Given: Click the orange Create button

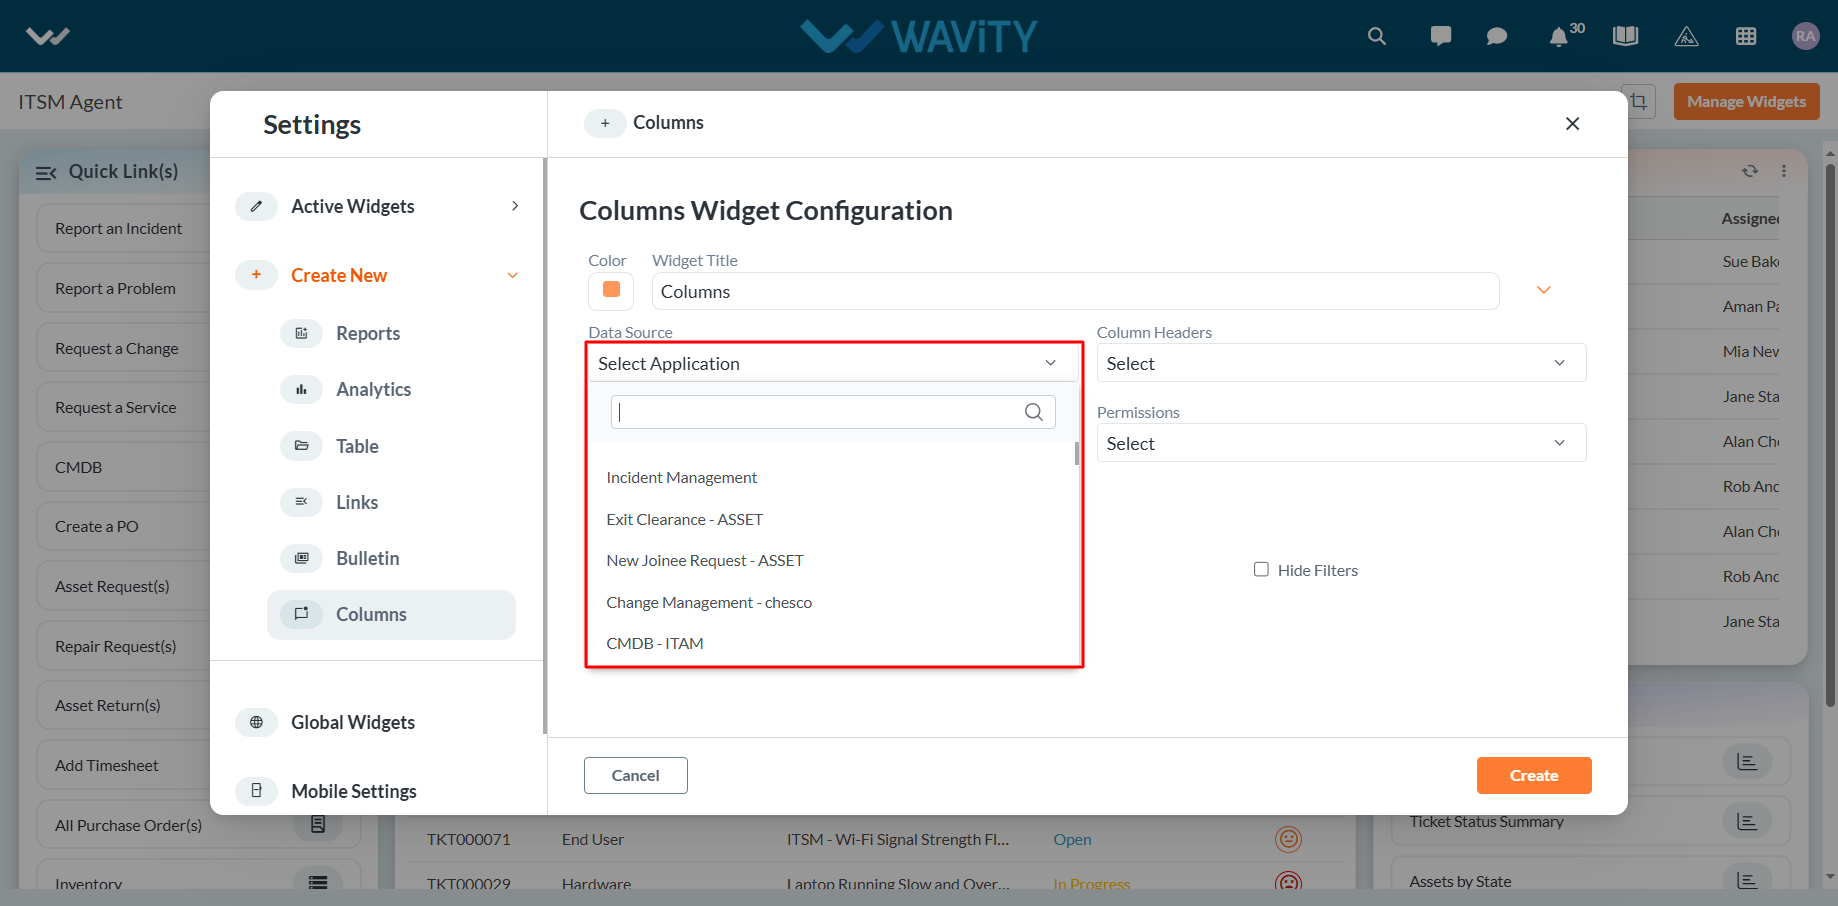Looking at the screenshot, I should [x=1534, y=775].
